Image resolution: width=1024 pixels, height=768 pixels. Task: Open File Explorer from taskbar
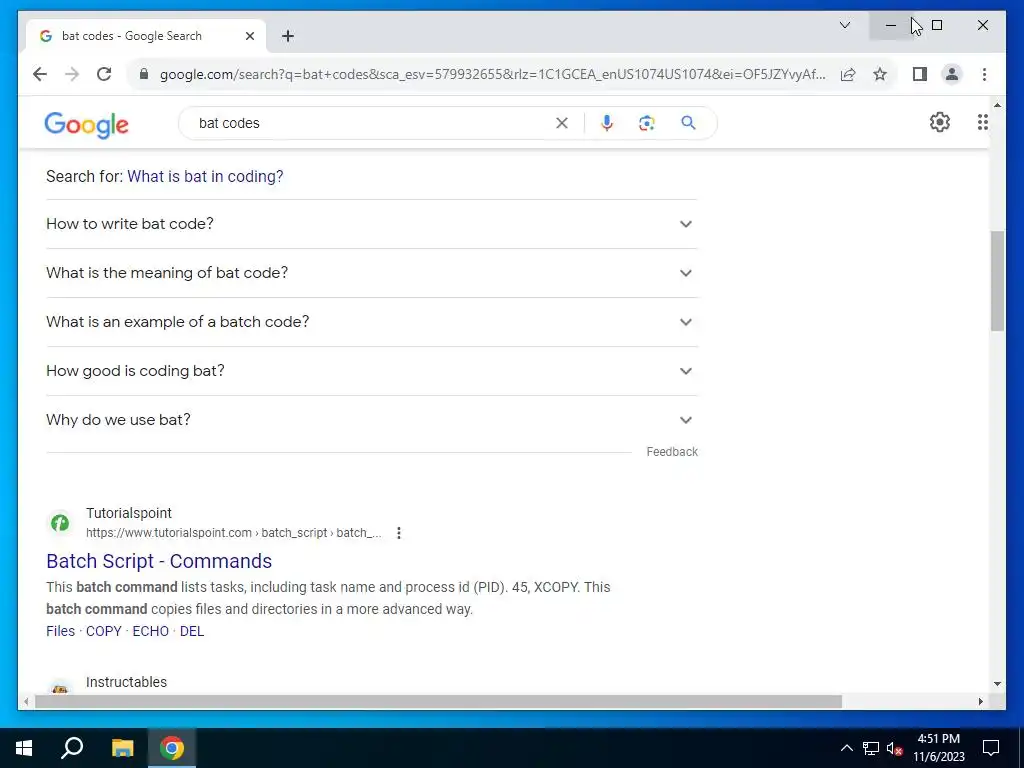pos(122,748)
